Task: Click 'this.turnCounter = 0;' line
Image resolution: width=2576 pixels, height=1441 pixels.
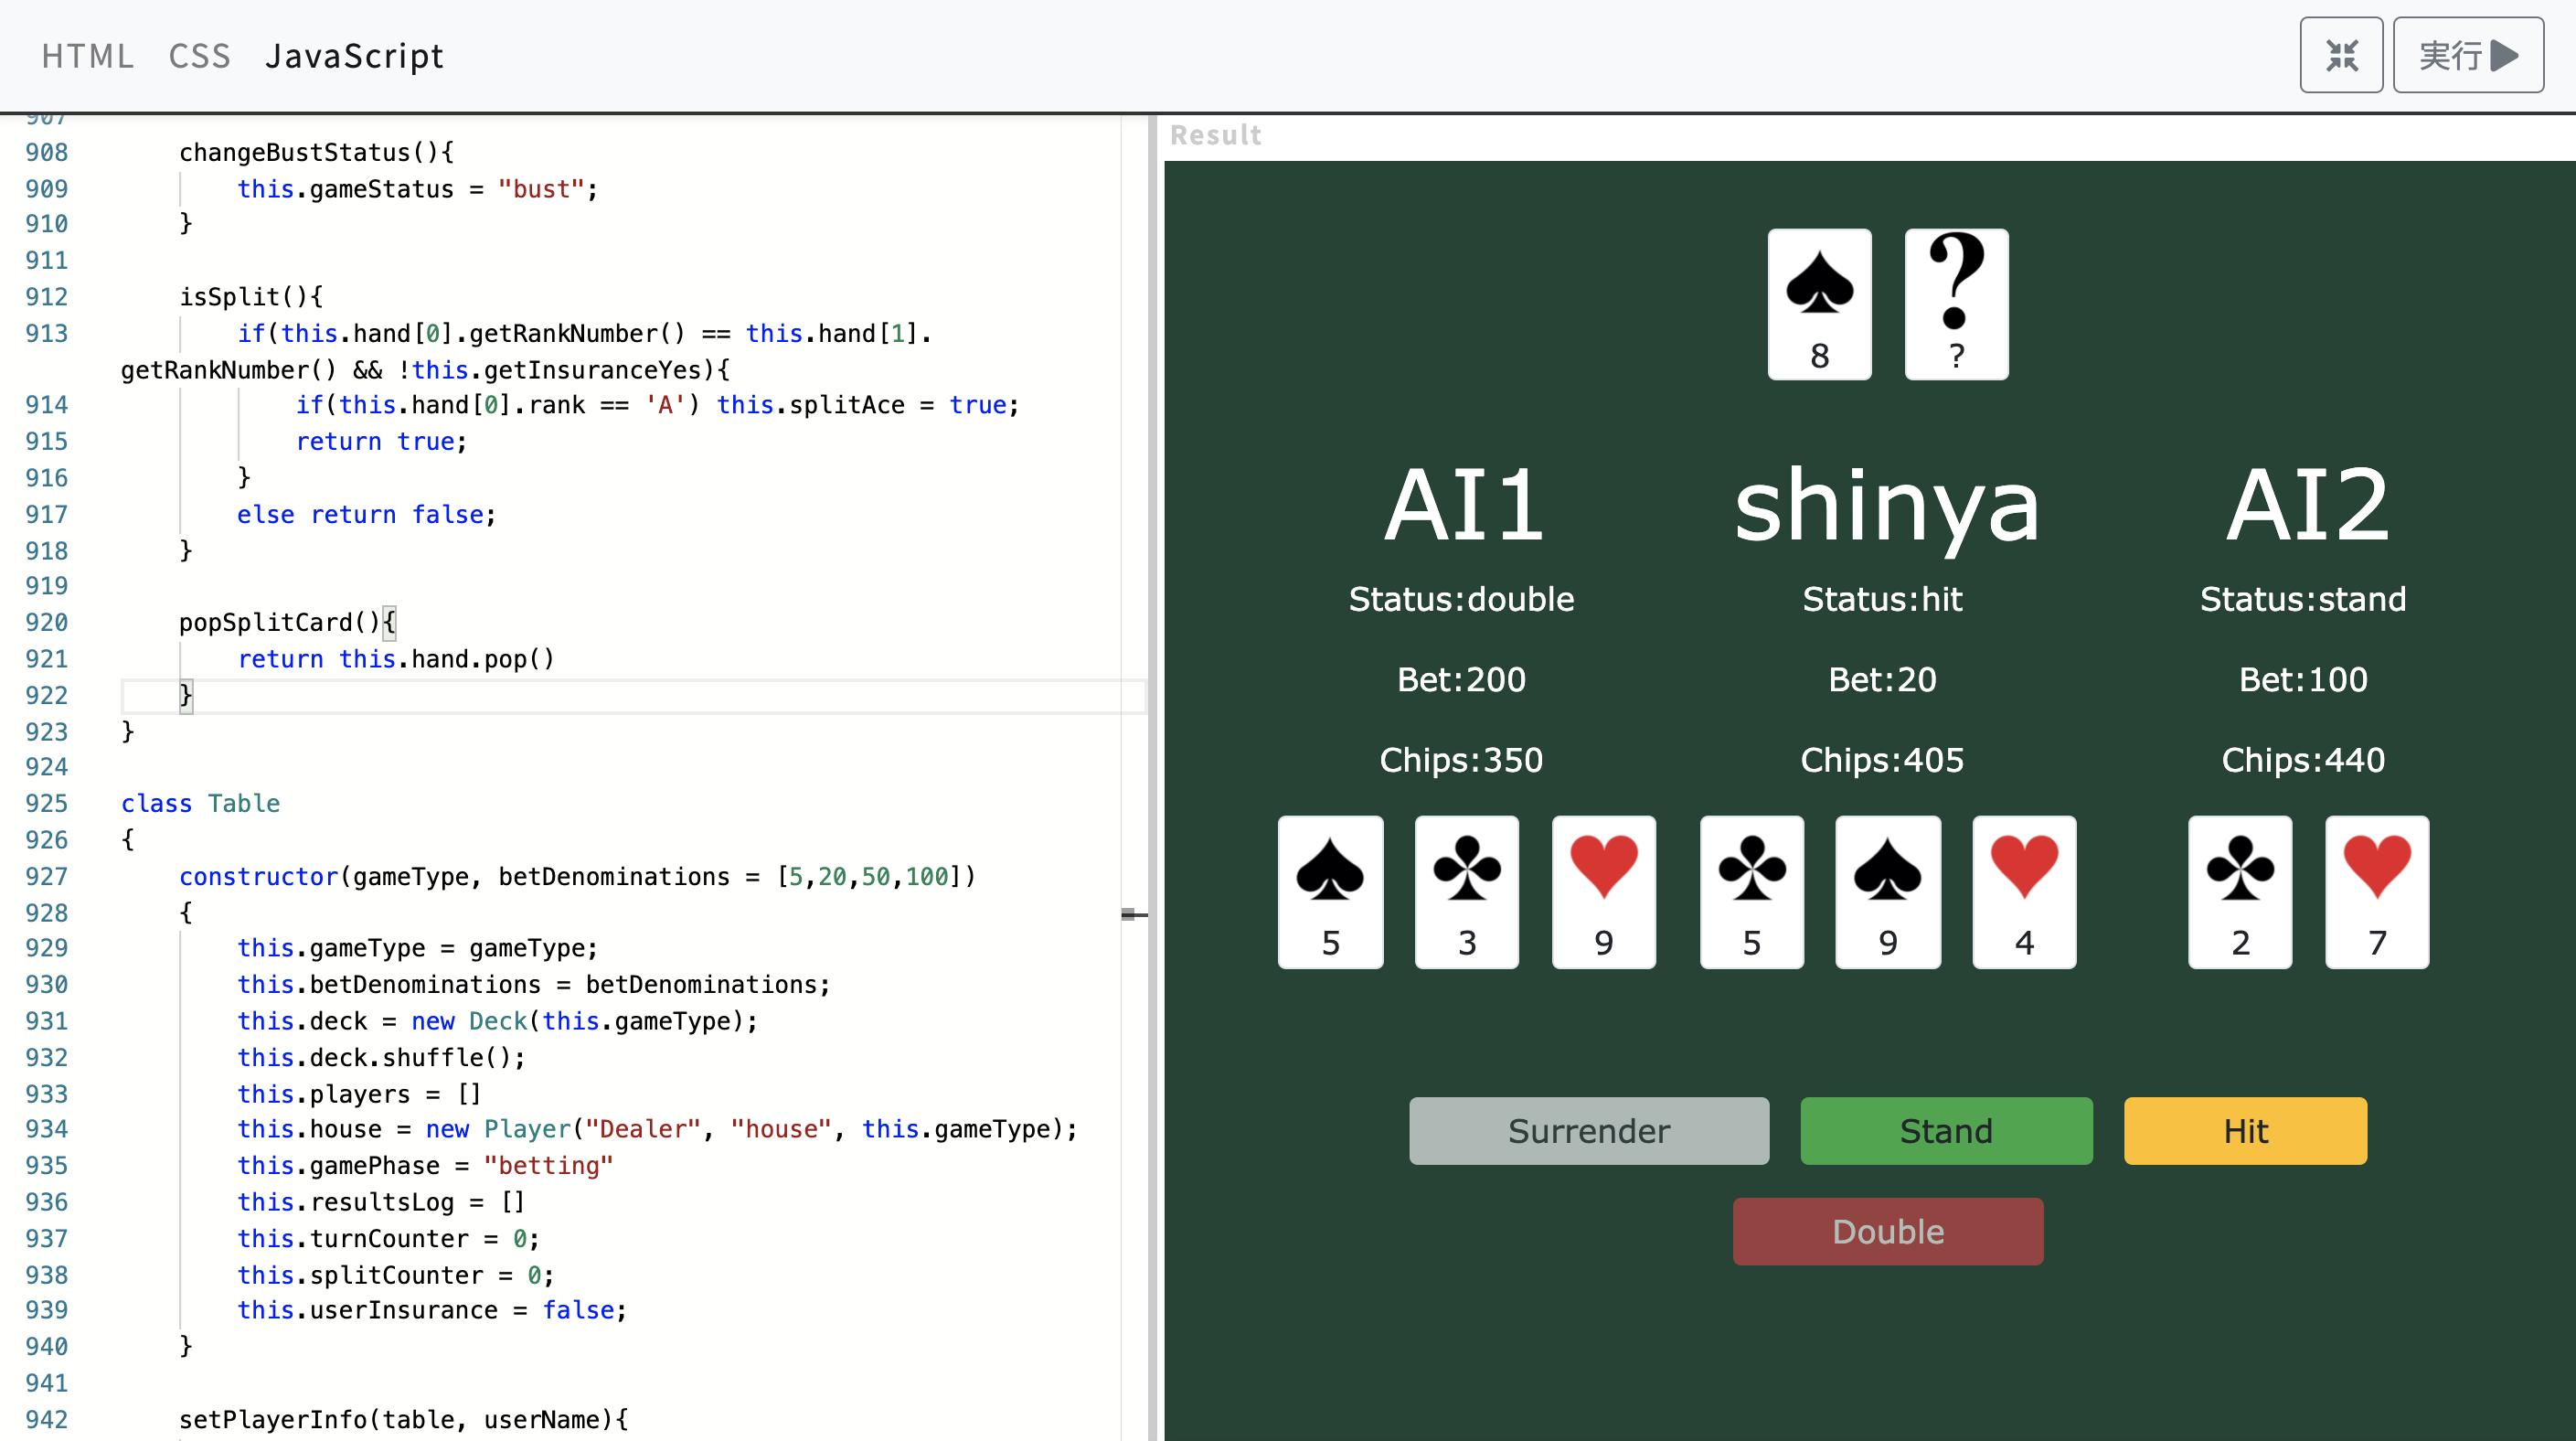Action: click(388, 1238)
